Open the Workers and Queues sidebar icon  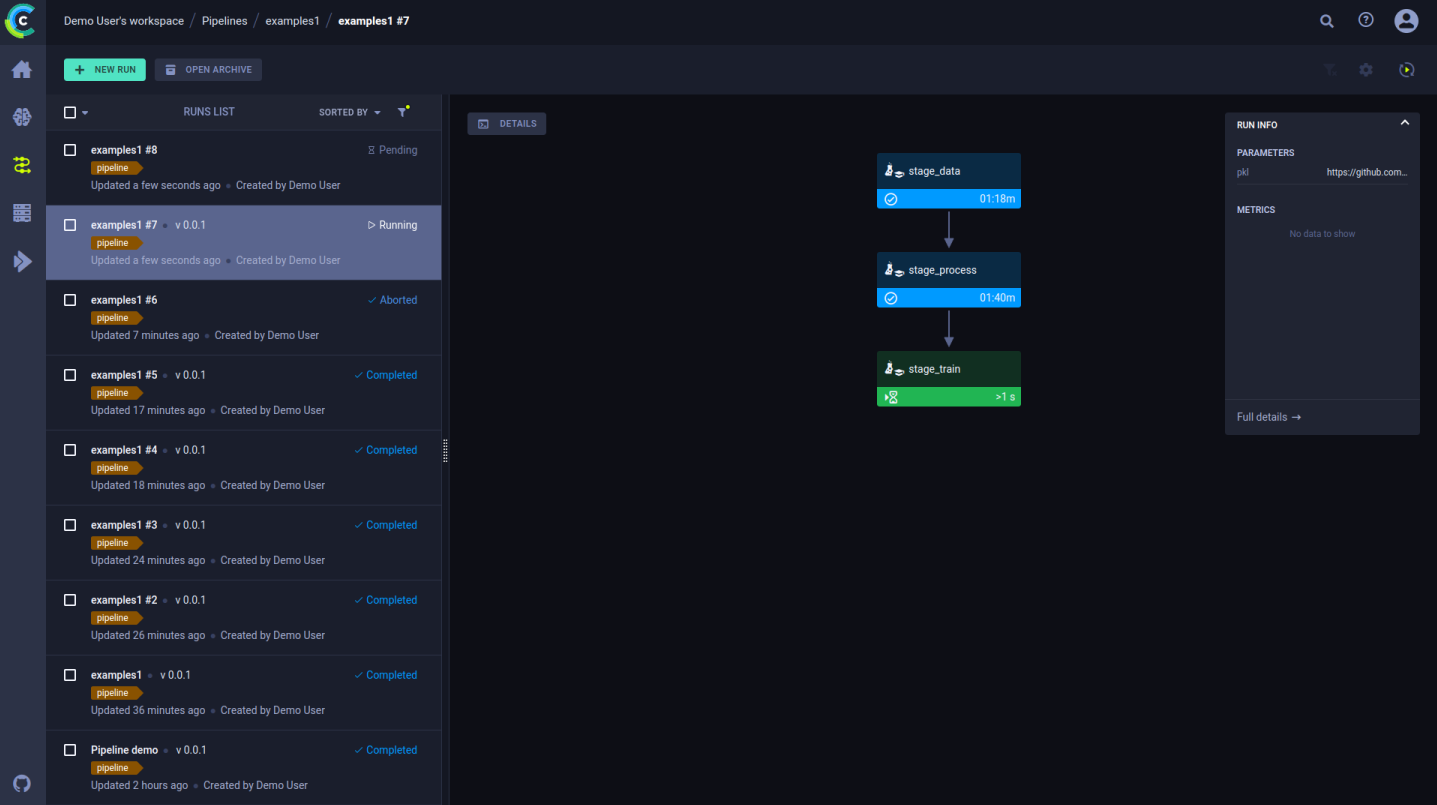22,262
